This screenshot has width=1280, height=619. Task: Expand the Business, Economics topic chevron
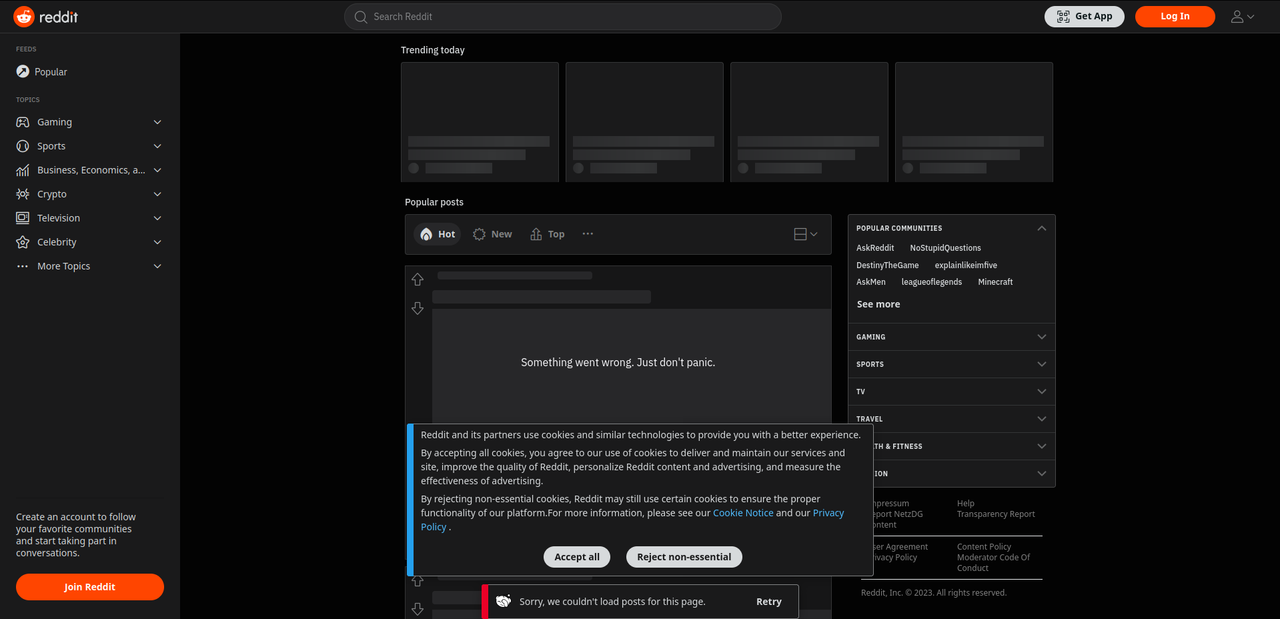(x=157, y=170)
